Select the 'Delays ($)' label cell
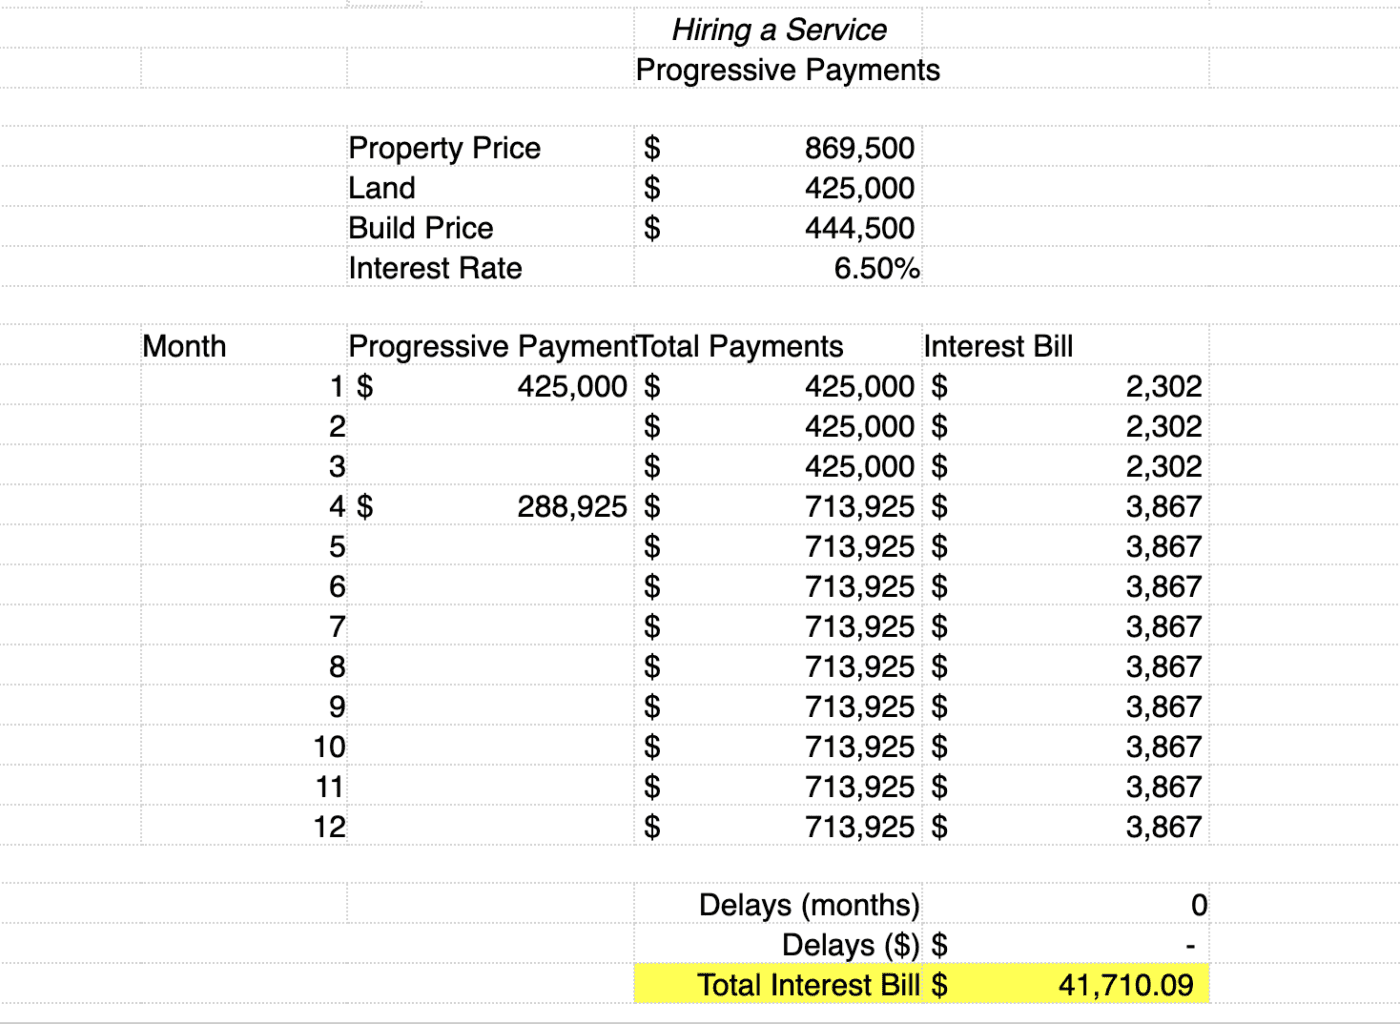This screenshot has height=1024, width=1400. 849,945
